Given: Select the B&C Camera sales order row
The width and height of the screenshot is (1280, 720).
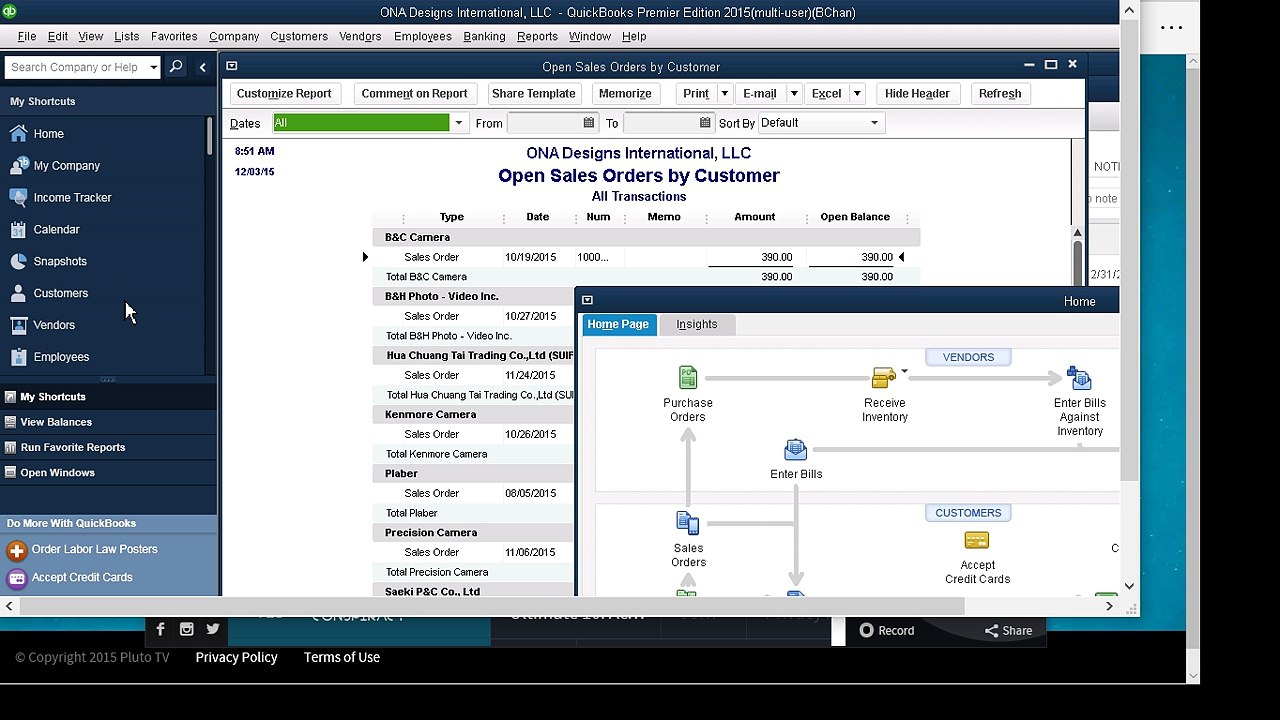Looking at the screenshot, I should tap(646, 257).
